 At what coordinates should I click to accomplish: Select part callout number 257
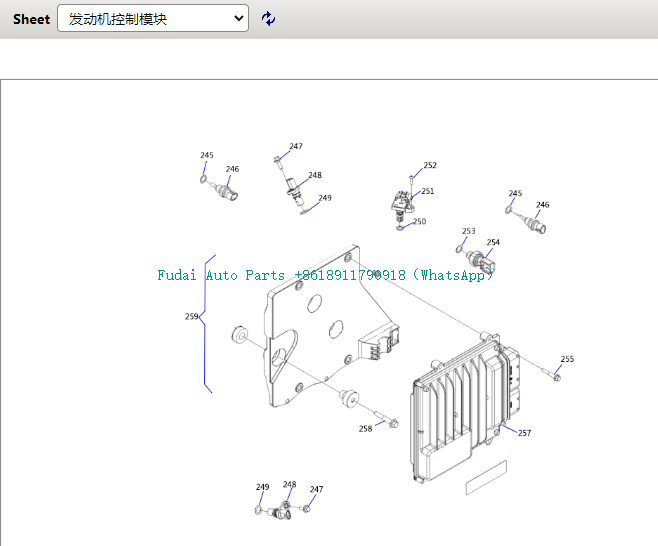pos(524,433)
